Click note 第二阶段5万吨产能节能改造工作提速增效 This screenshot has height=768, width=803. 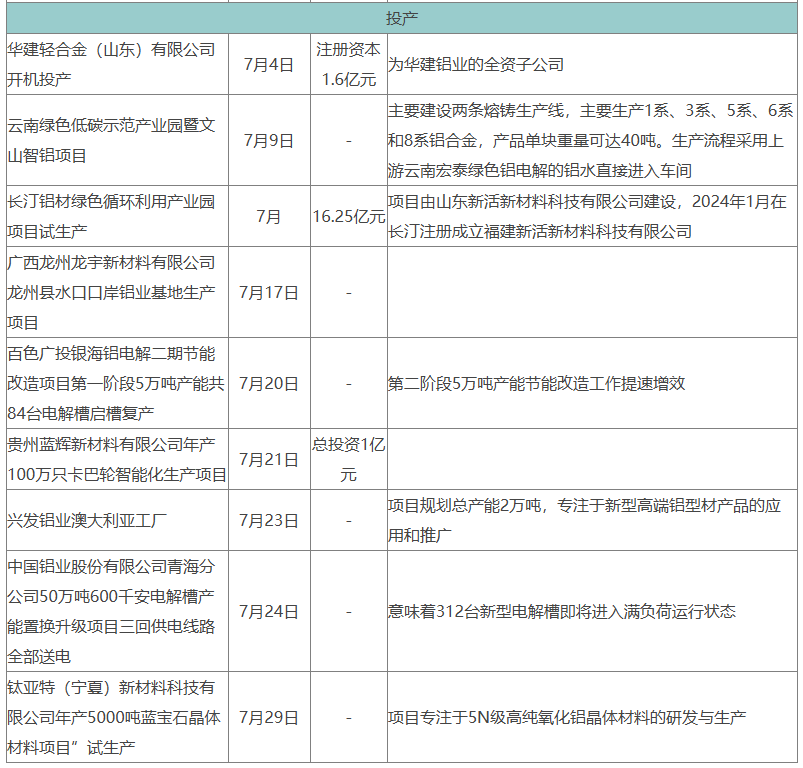click(536, 383)
